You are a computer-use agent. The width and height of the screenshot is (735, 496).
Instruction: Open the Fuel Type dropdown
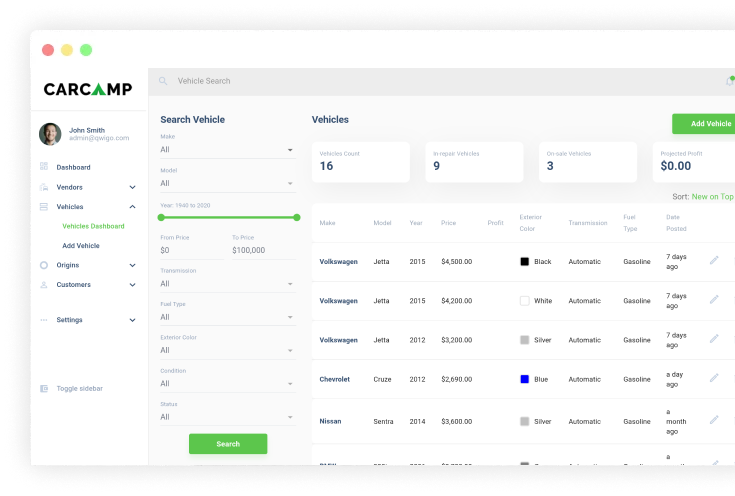pyautogui.click(x=228, y=317)
